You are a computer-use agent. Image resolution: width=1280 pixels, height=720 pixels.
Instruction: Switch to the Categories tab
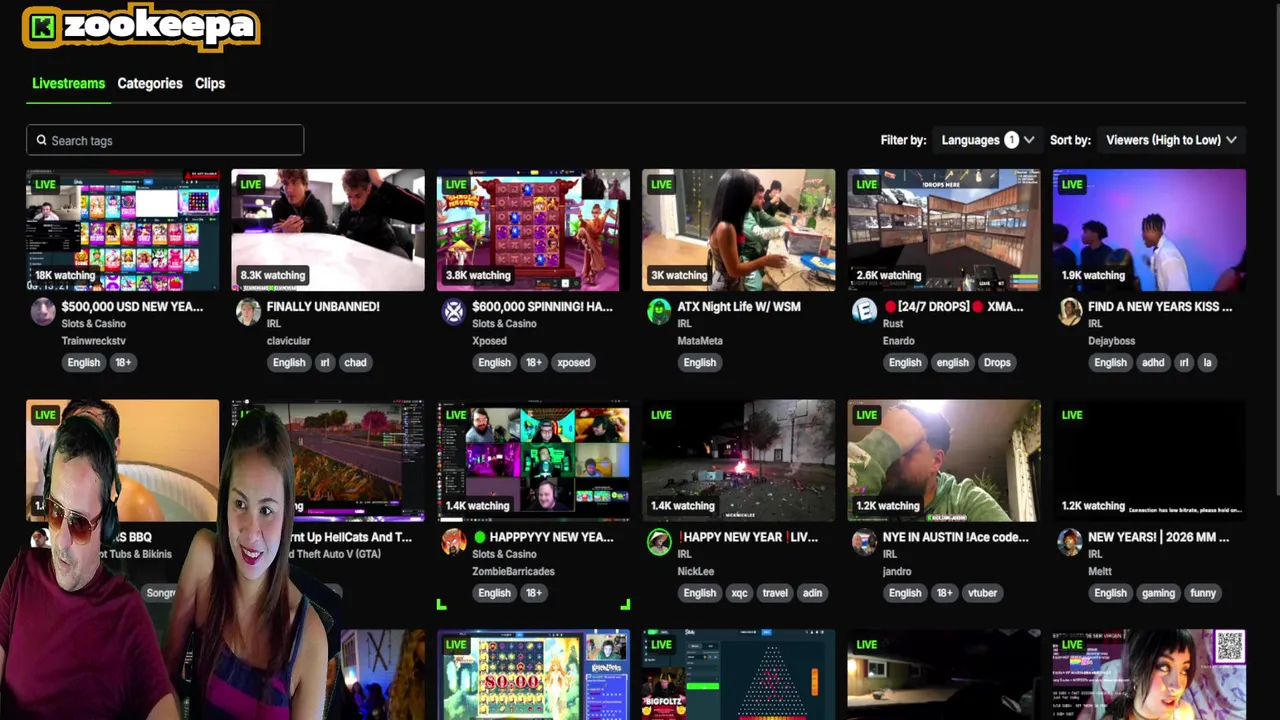150,83
